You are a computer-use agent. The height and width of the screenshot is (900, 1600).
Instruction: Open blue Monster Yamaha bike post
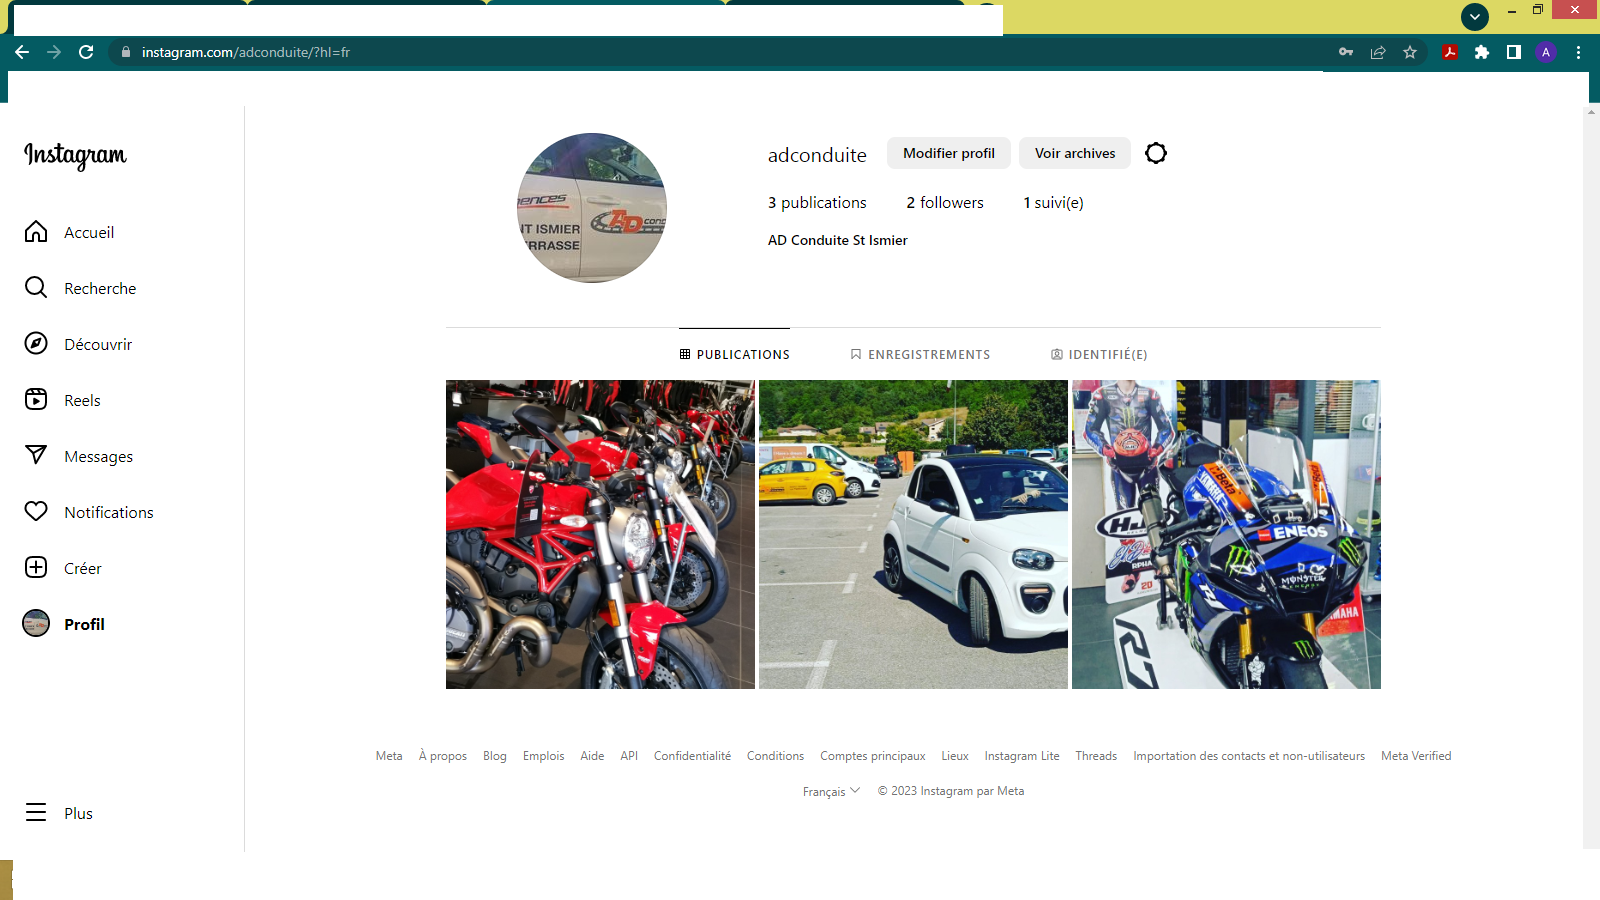1226,534
